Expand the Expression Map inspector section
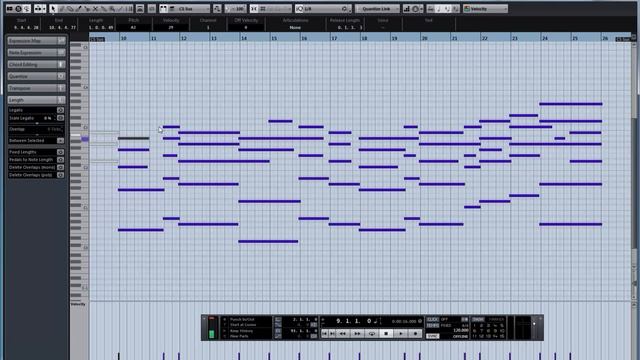The width and height of the screenshot is (640, 360). [x=36, y=41]
